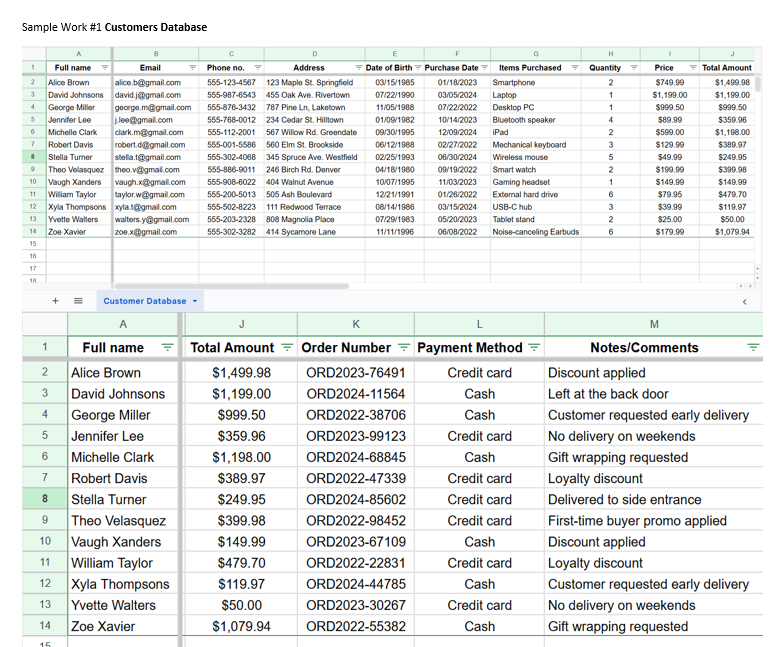Open the Address column filter dropdown

tap(357, 68)
